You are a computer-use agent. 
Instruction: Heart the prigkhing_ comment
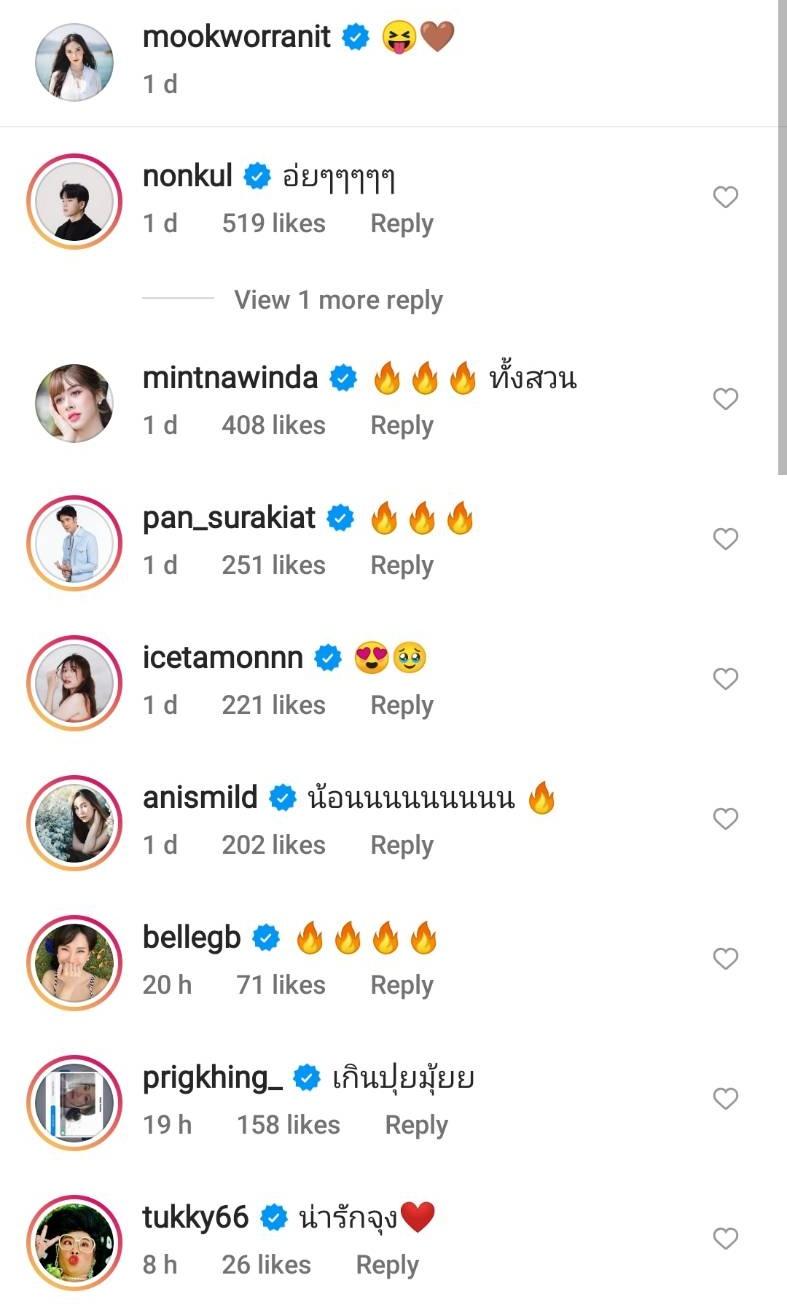point(725,1099)
